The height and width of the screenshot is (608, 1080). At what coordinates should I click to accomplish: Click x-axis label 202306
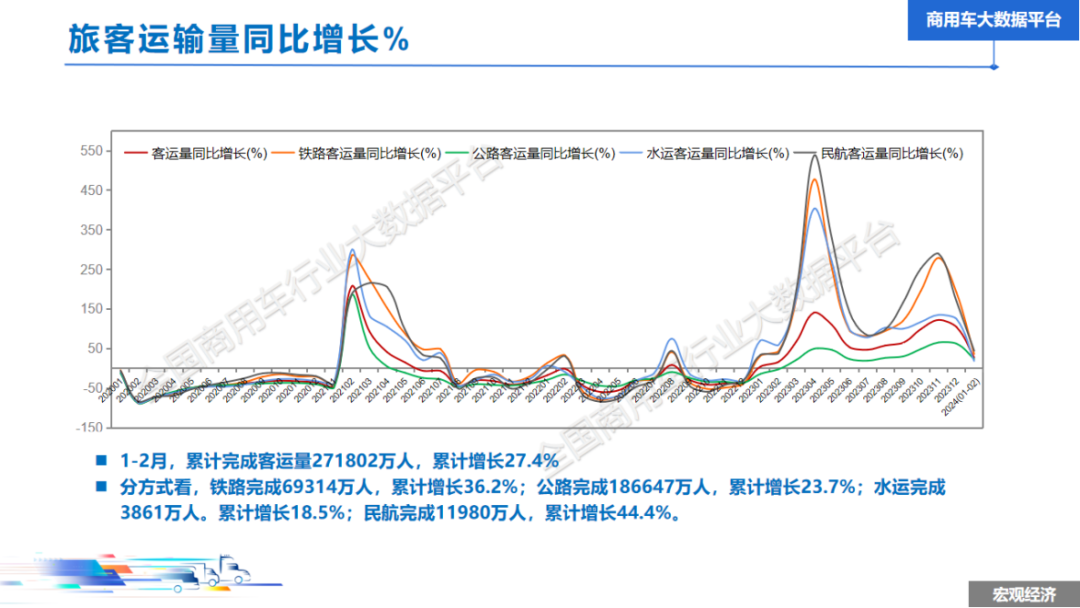840,390
